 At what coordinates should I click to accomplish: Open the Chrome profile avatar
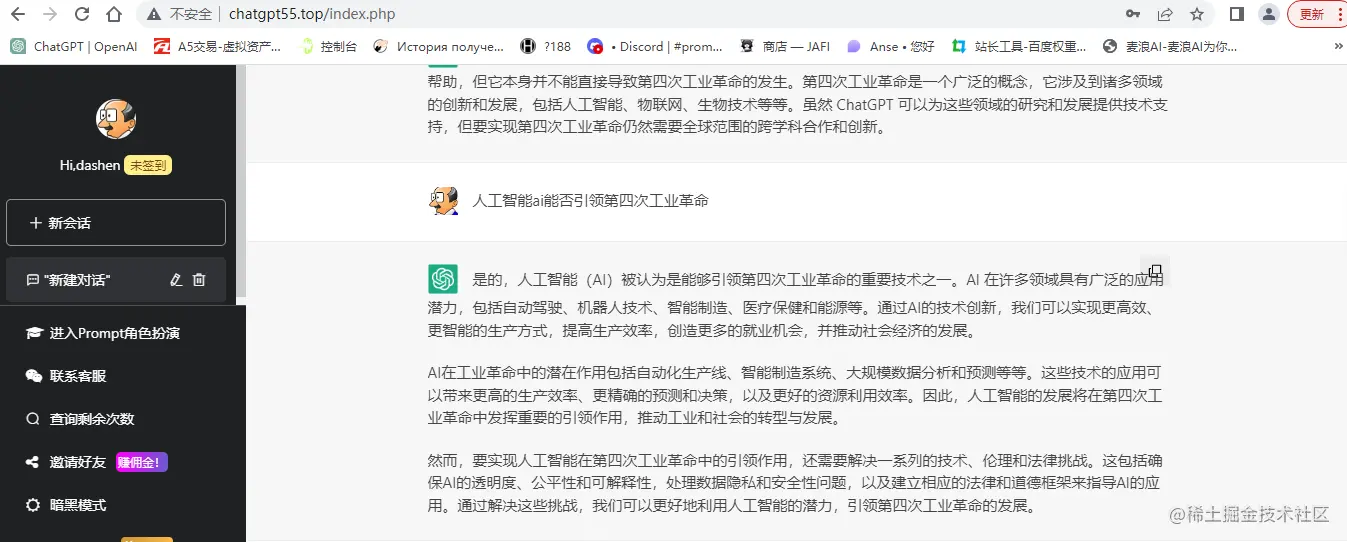(x=1269, y=14)
